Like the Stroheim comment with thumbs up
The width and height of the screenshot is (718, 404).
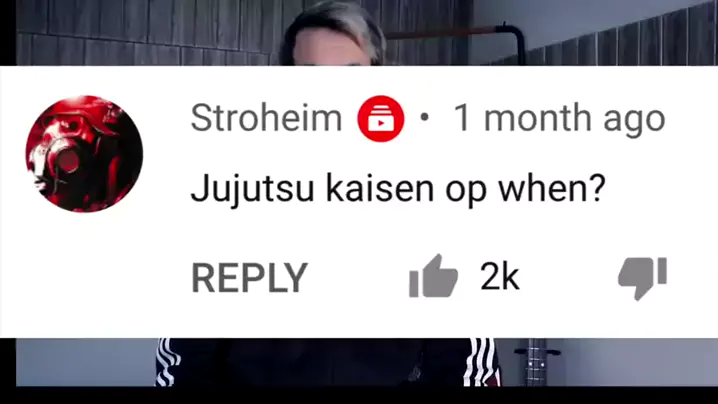coord(433,276)
